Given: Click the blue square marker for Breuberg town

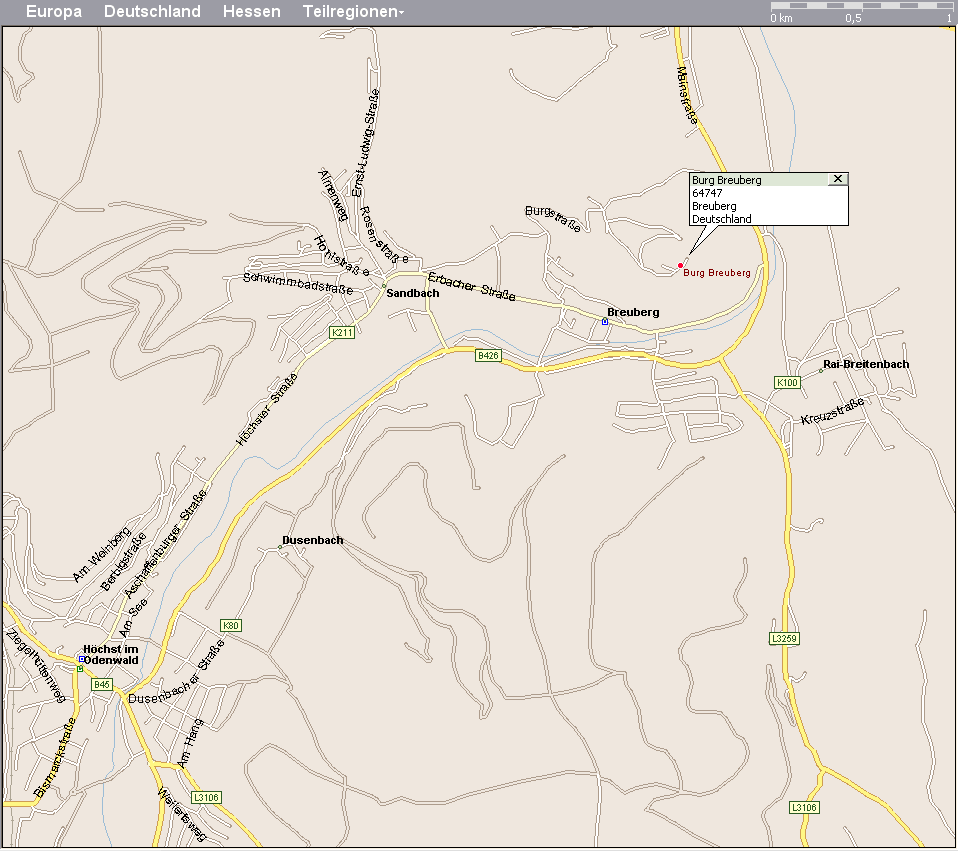Looking at the screenshot, I should [x=605, y=322].
